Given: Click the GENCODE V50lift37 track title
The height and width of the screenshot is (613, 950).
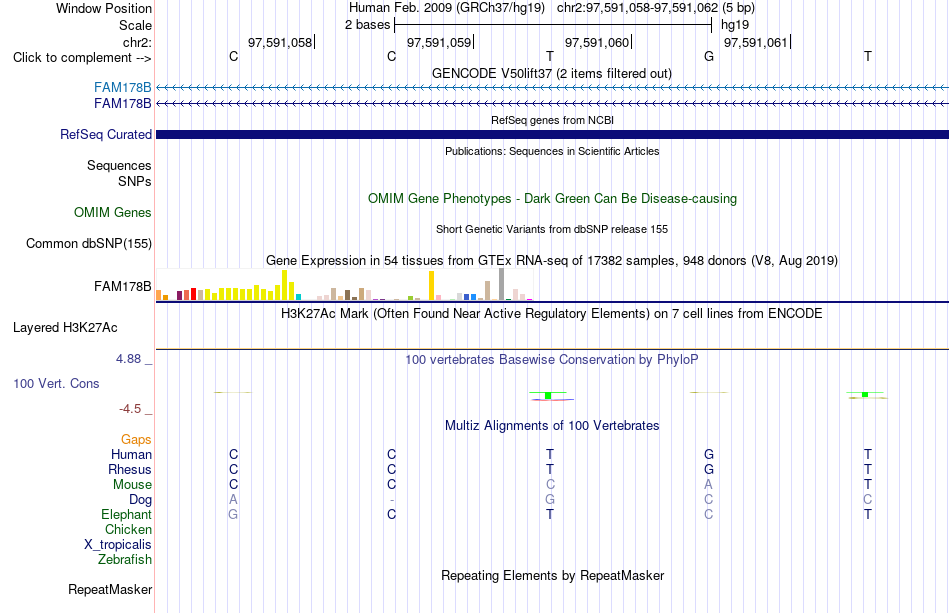Looking at the screenshot, I should [x=552, y=73].
